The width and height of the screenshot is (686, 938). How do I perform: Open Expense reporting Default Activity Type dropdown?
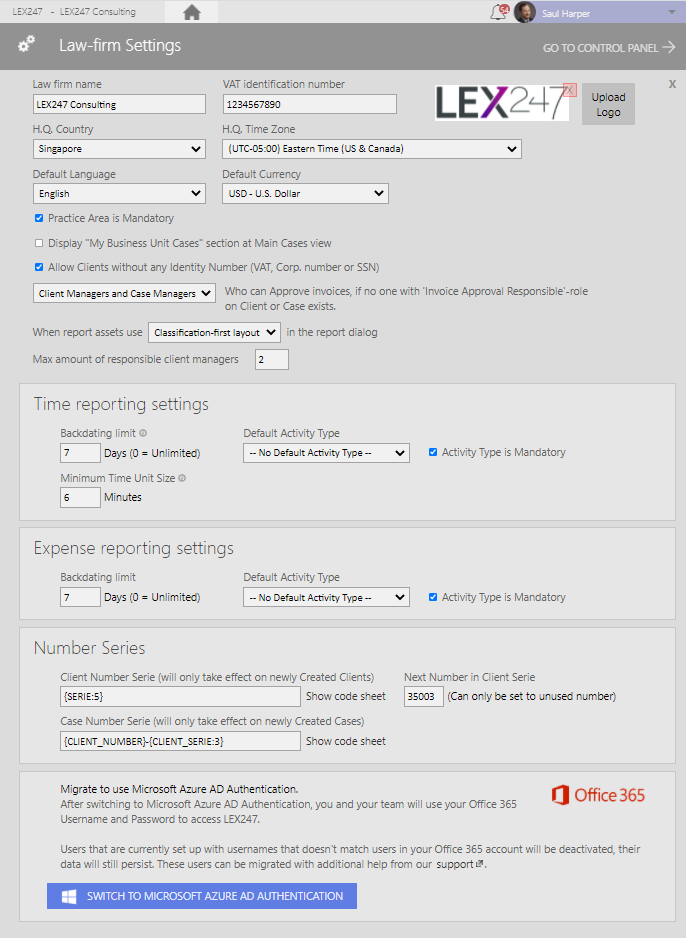326,597
